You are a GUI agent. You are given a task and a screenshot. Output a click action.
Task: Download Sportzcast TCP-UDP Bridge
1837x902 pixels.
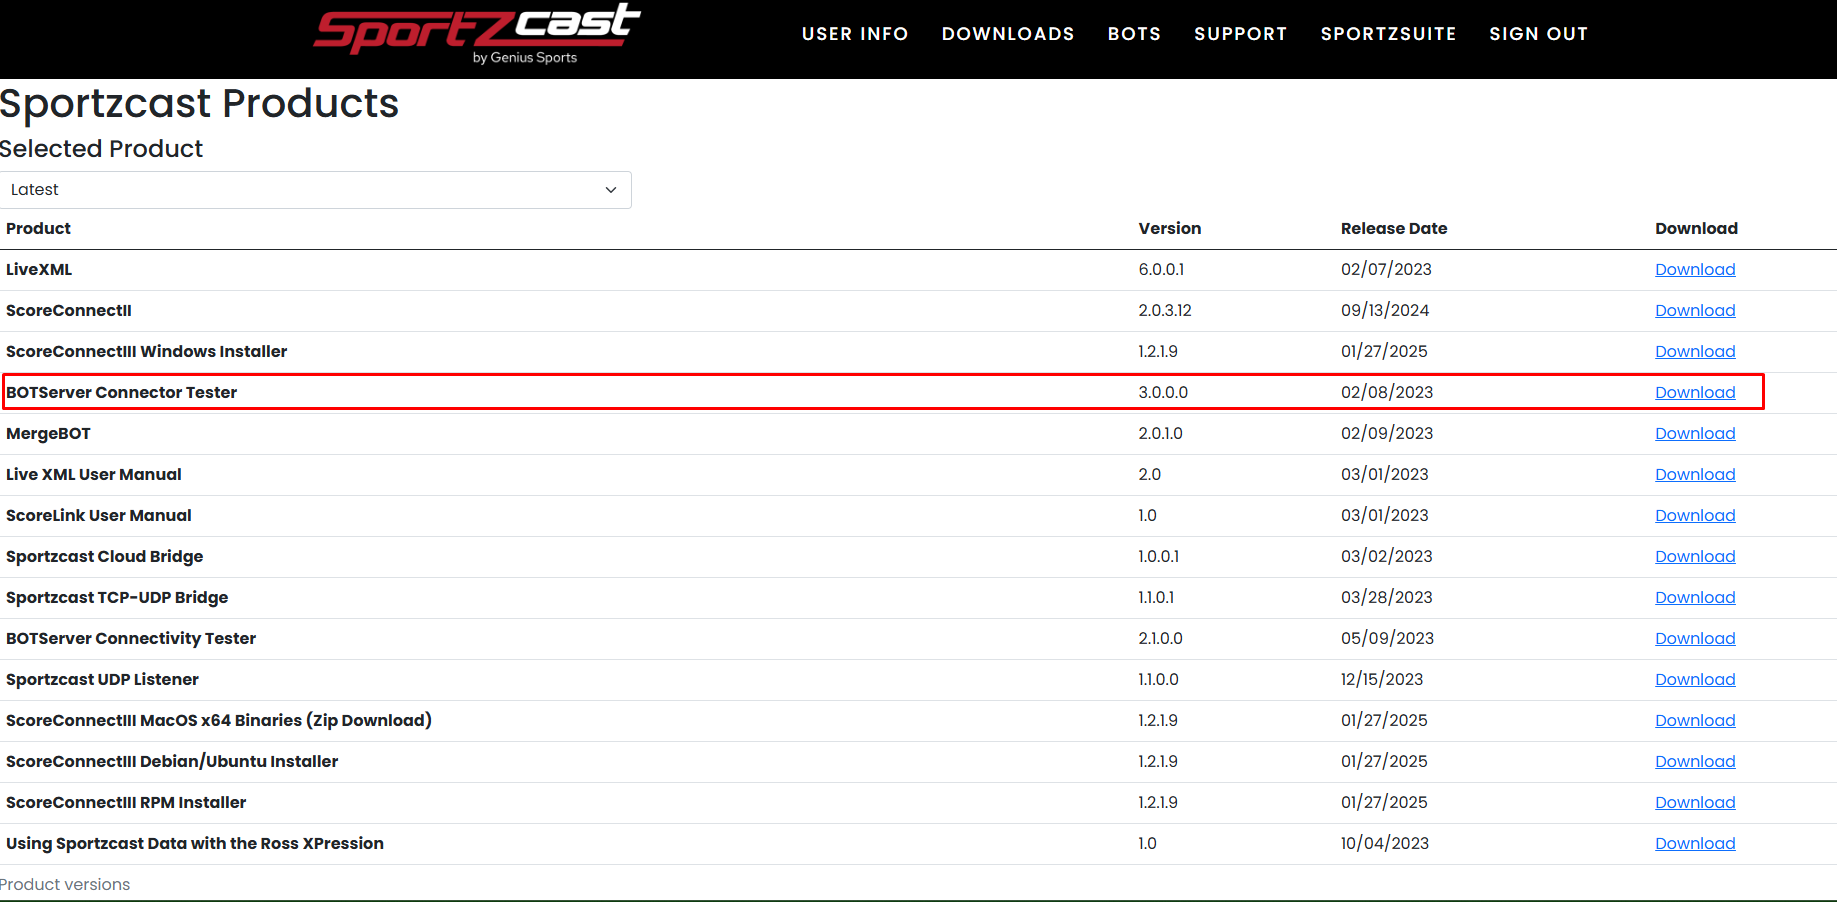[1695, 597]
